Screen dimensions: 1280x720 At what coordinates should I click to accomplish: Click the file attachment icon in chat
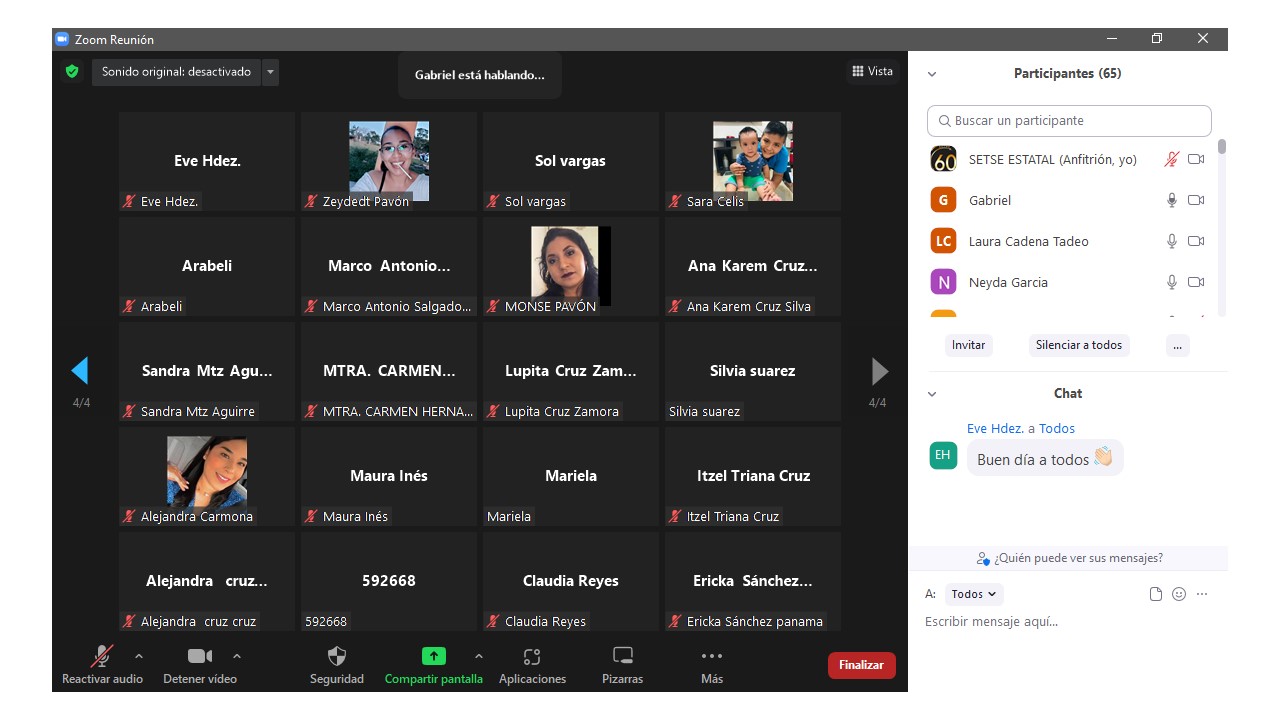[1156, 594]
